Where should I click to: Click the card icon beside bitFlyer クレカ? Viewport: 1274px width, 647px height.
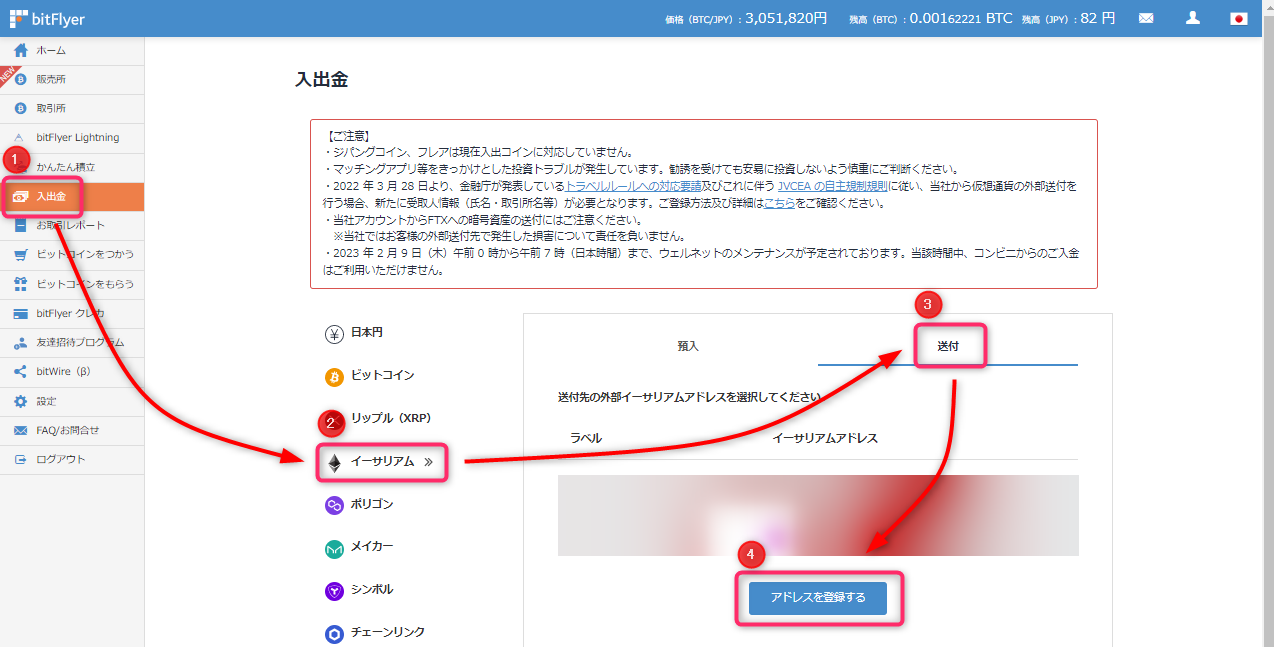click(20, 313)
